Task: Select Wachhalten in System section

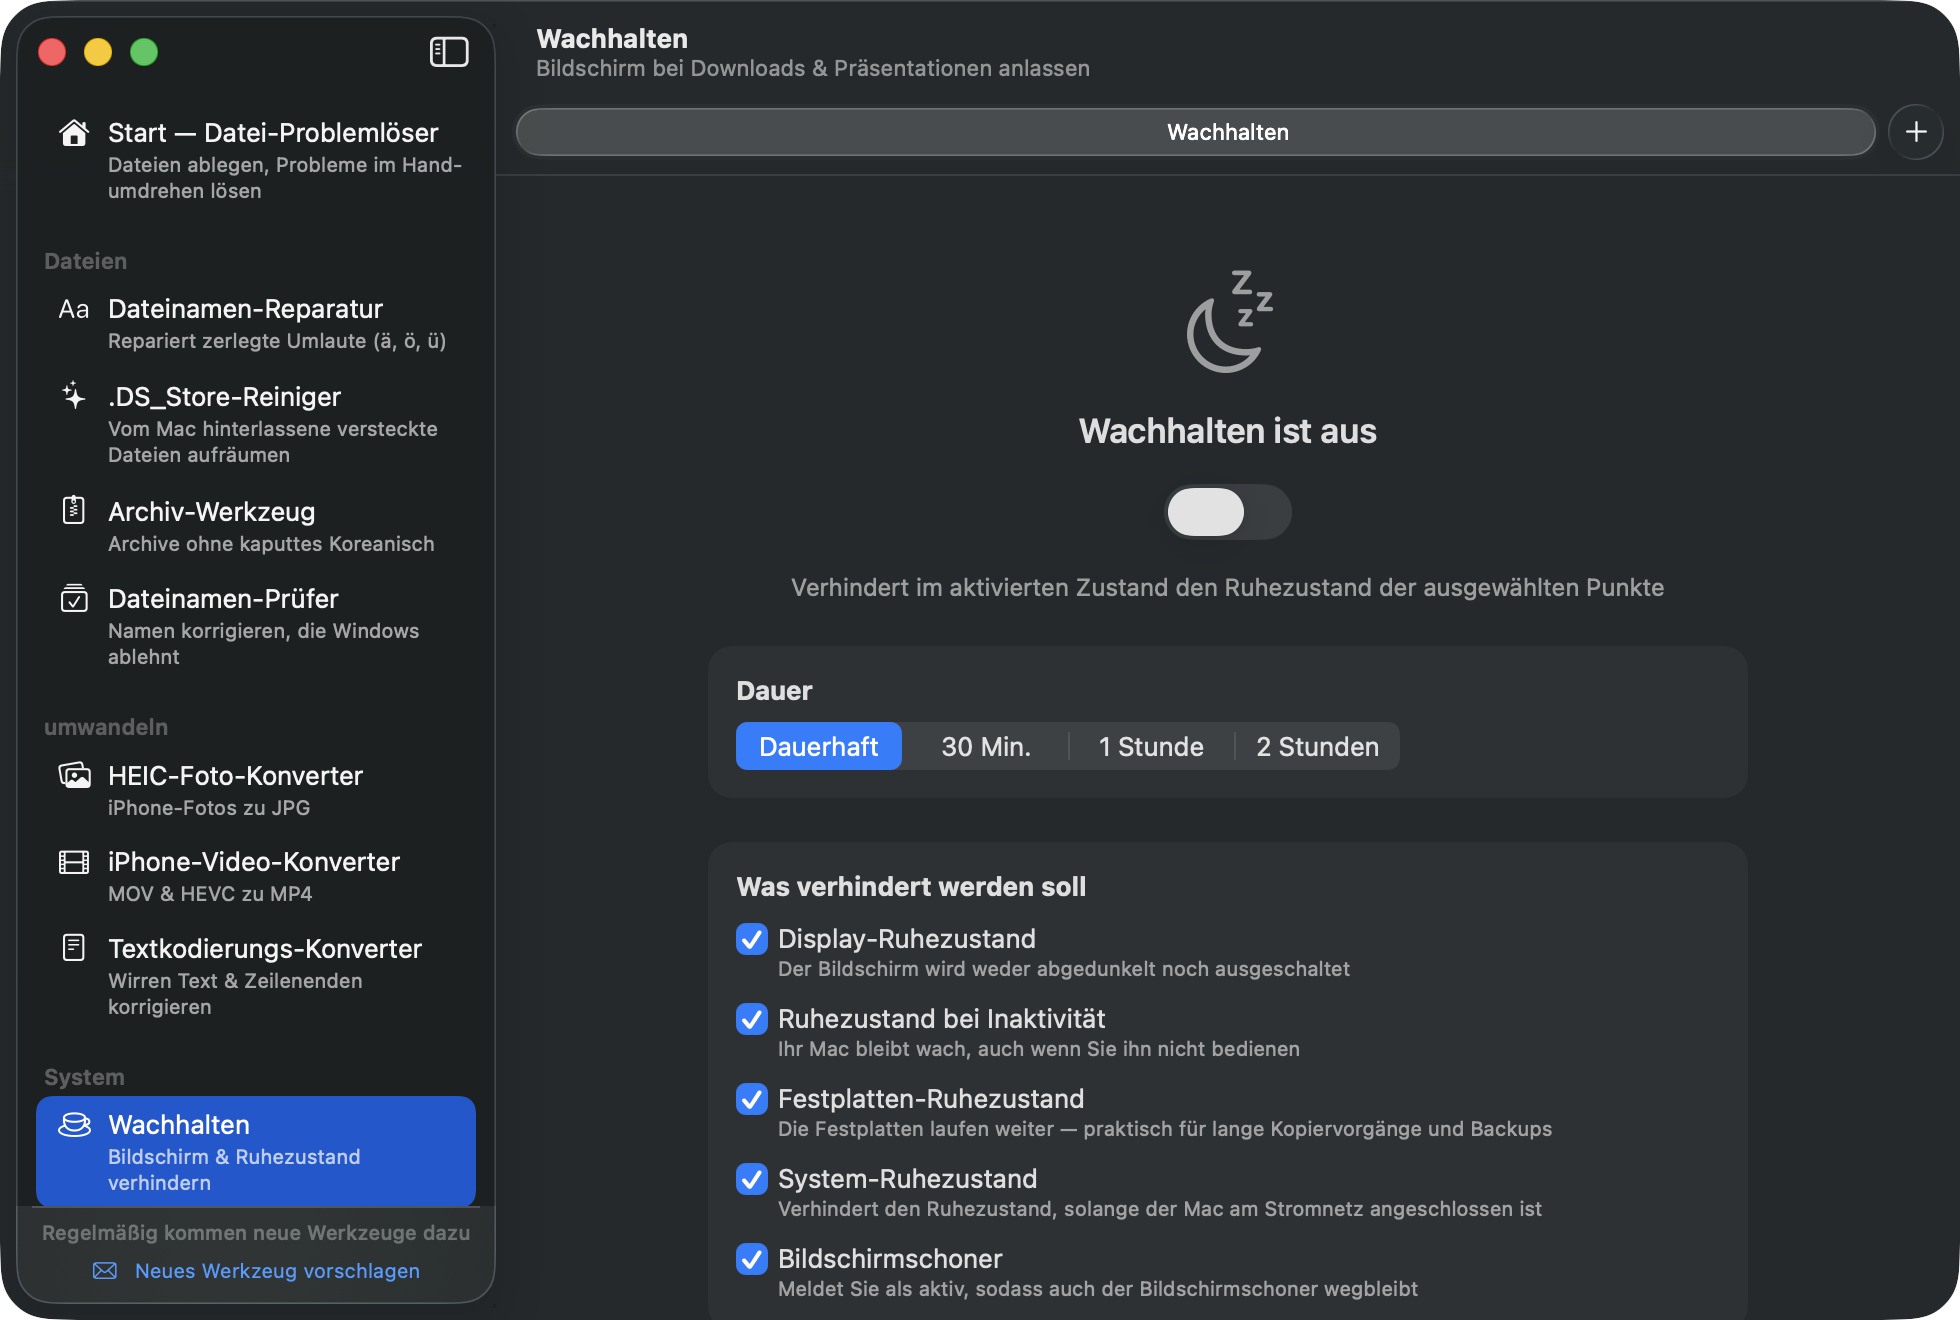Action: [256, 1152]
